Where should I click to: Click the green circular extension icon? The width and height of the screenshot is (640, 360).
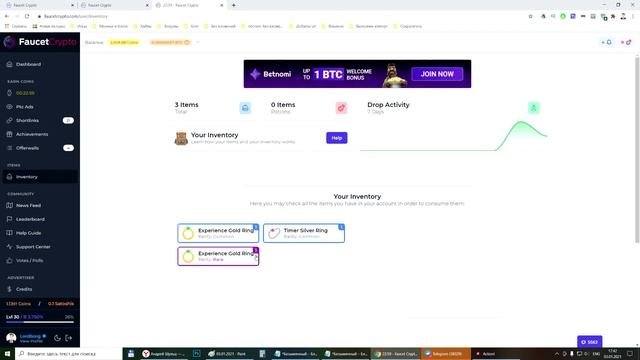click(x=563, y=16)
